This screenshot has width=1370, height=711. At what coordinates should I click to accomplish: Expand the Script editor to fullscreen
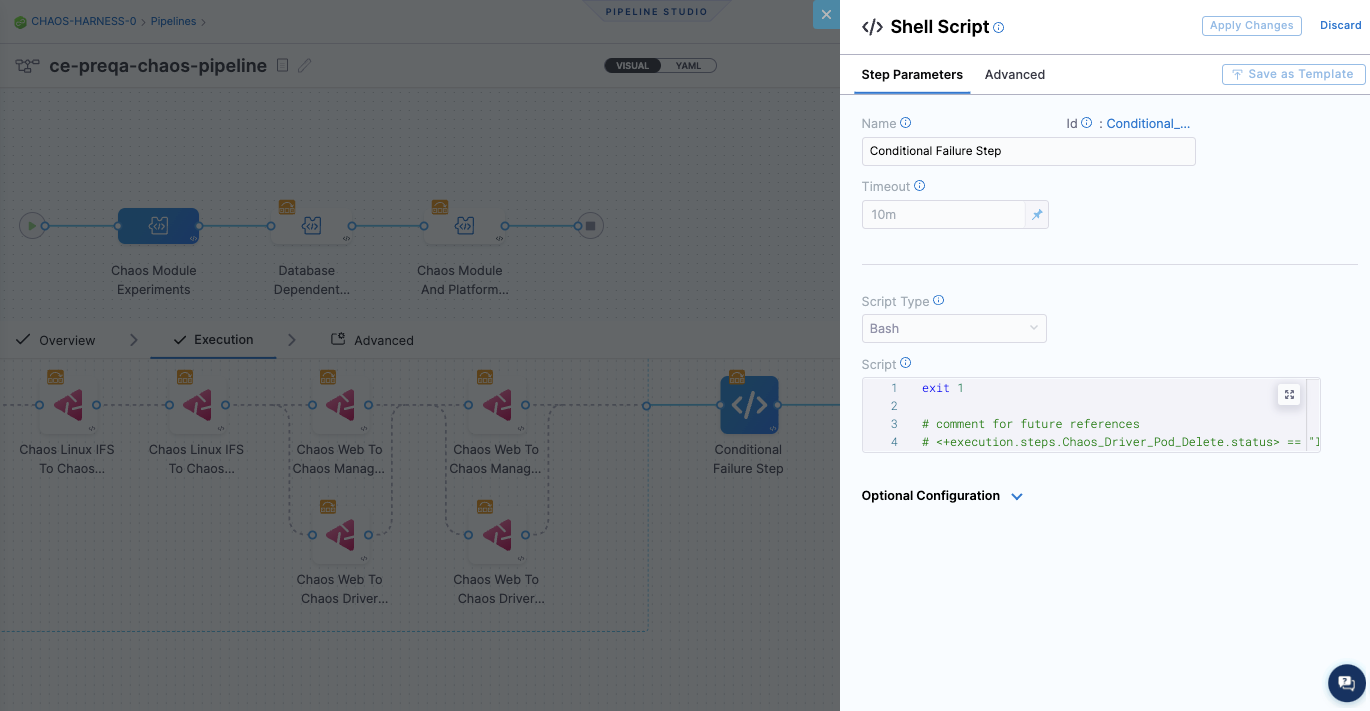1289,394
